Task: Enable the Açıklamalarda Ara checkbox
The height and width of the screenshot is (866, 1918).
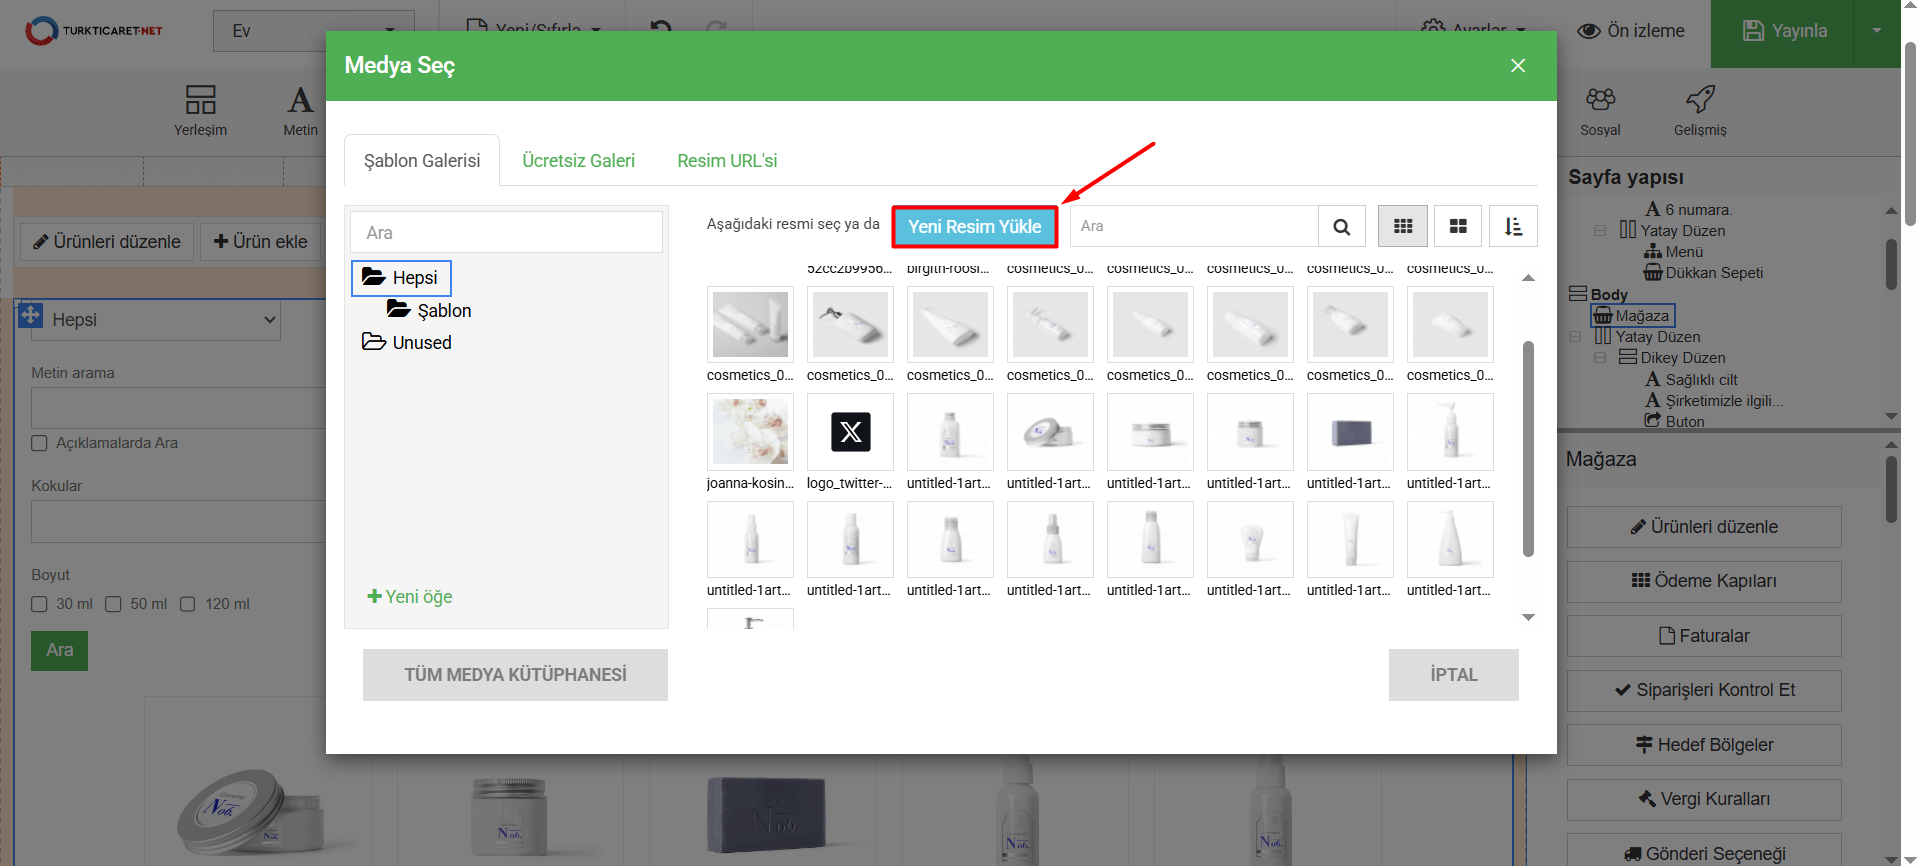Action: [x=40, y=443]
